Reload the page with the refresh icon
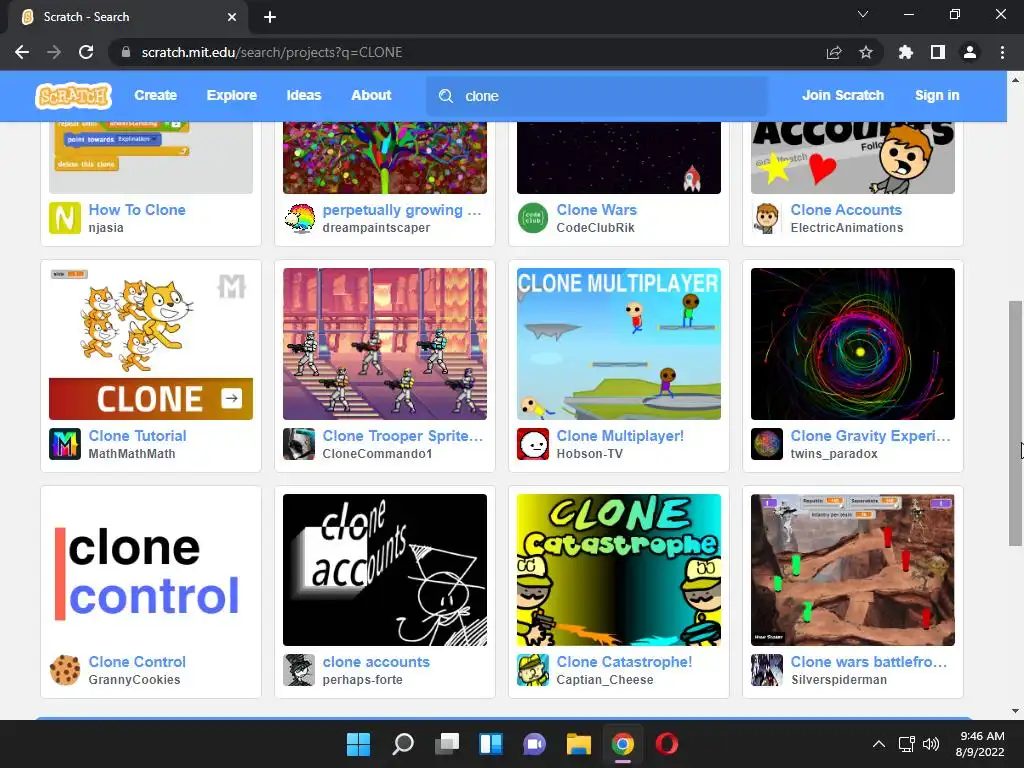 tap(86, 52)
